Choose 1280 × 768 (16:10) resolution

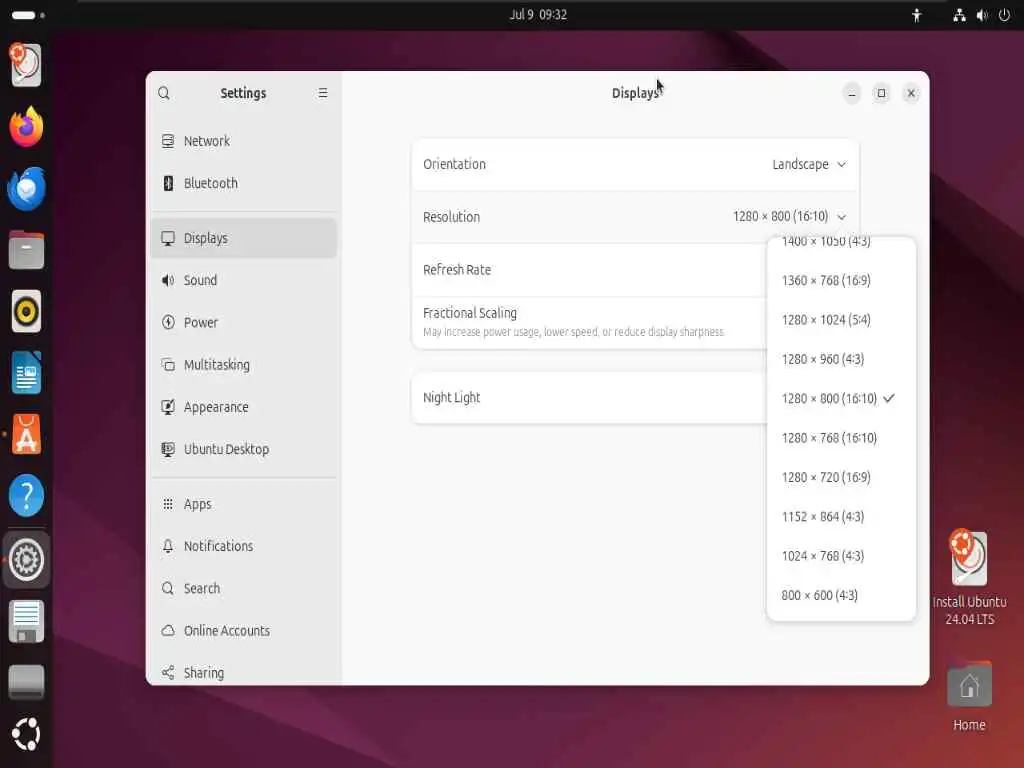(841, 438)
